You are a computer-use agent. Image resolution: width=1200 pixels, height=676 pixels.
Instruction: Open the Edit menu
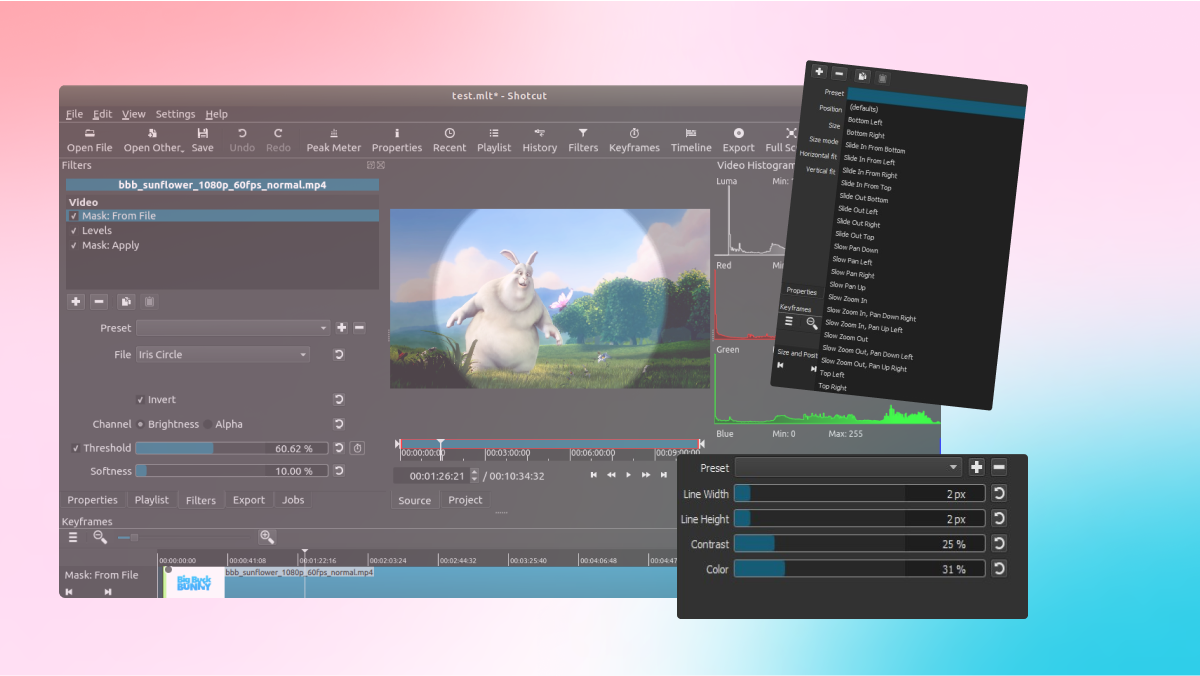[x=103, y=114]
